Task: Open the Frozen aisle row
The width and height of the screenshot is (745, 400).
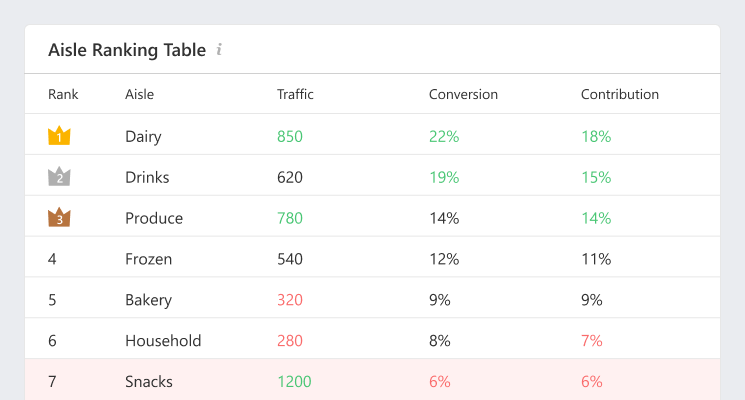Action: [148, 259]
